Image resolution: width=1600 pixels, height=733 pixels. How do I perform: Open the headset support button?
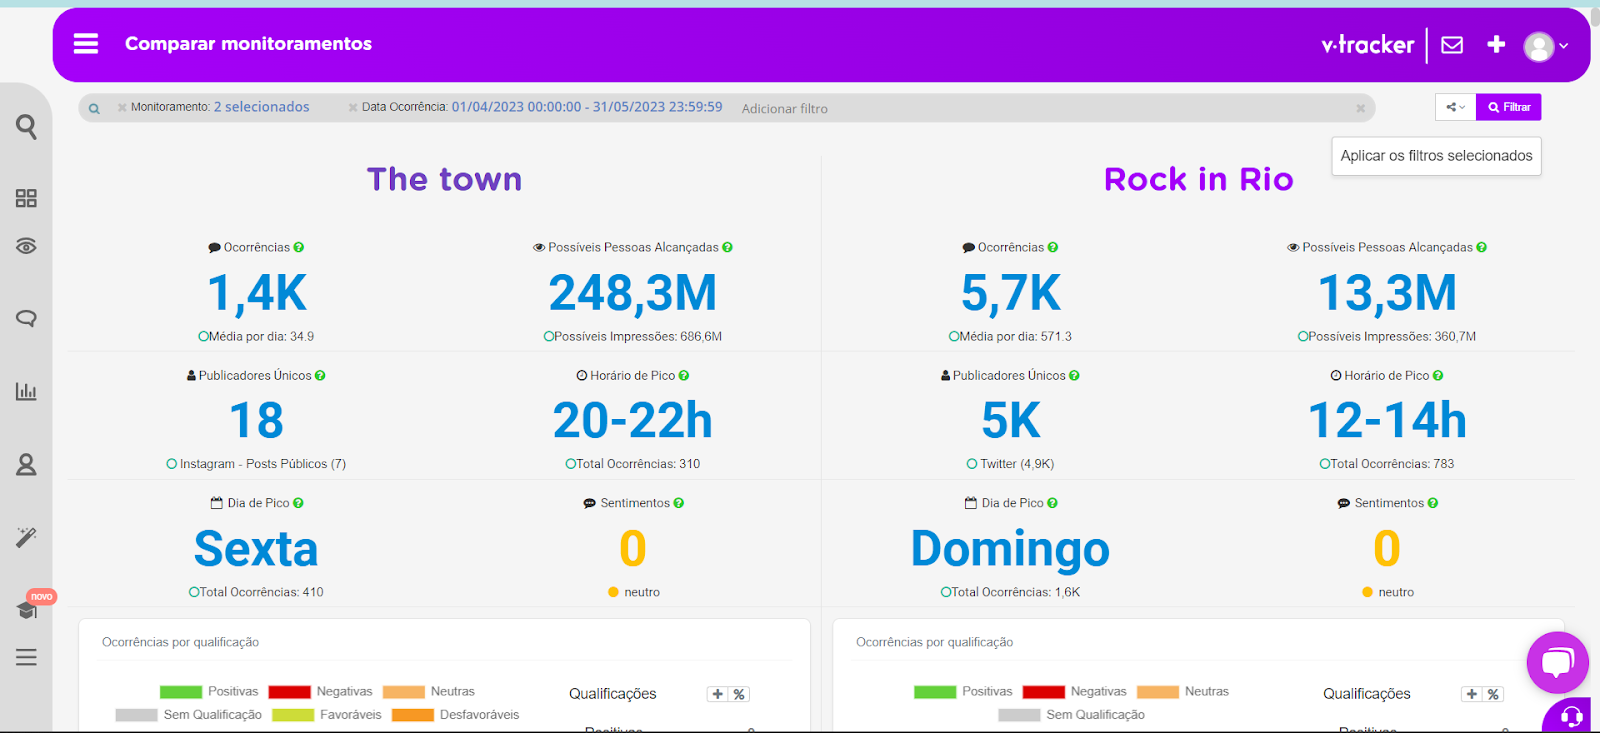[1570, 716]
